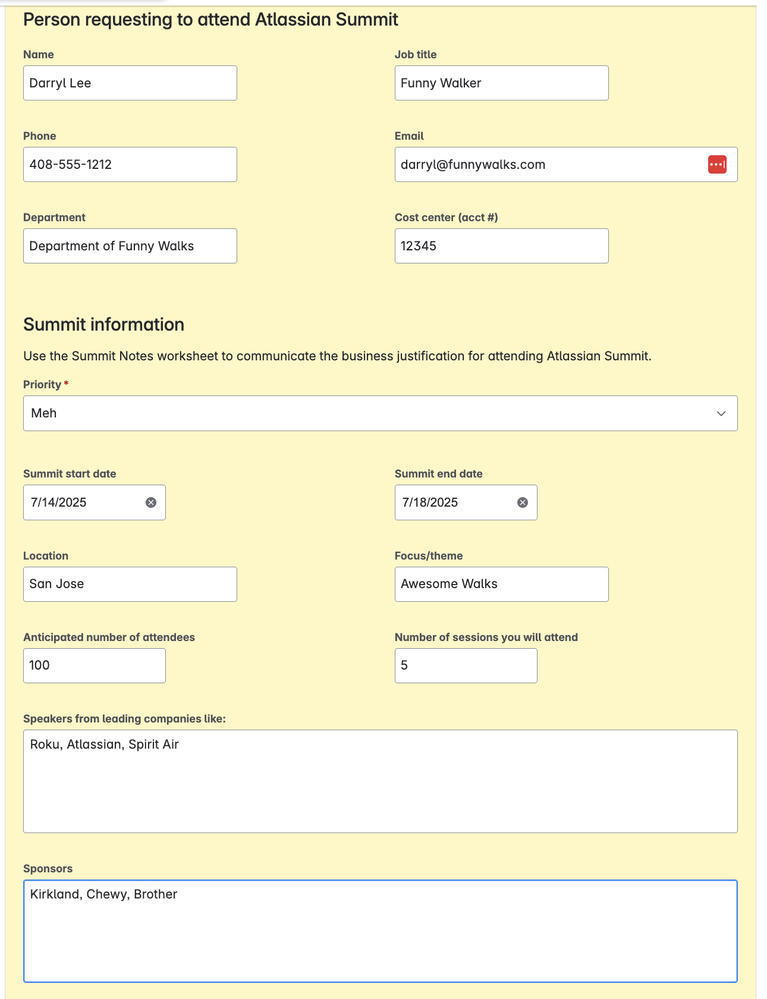Click the Job title field with Funny Walker

click(501, 83)
